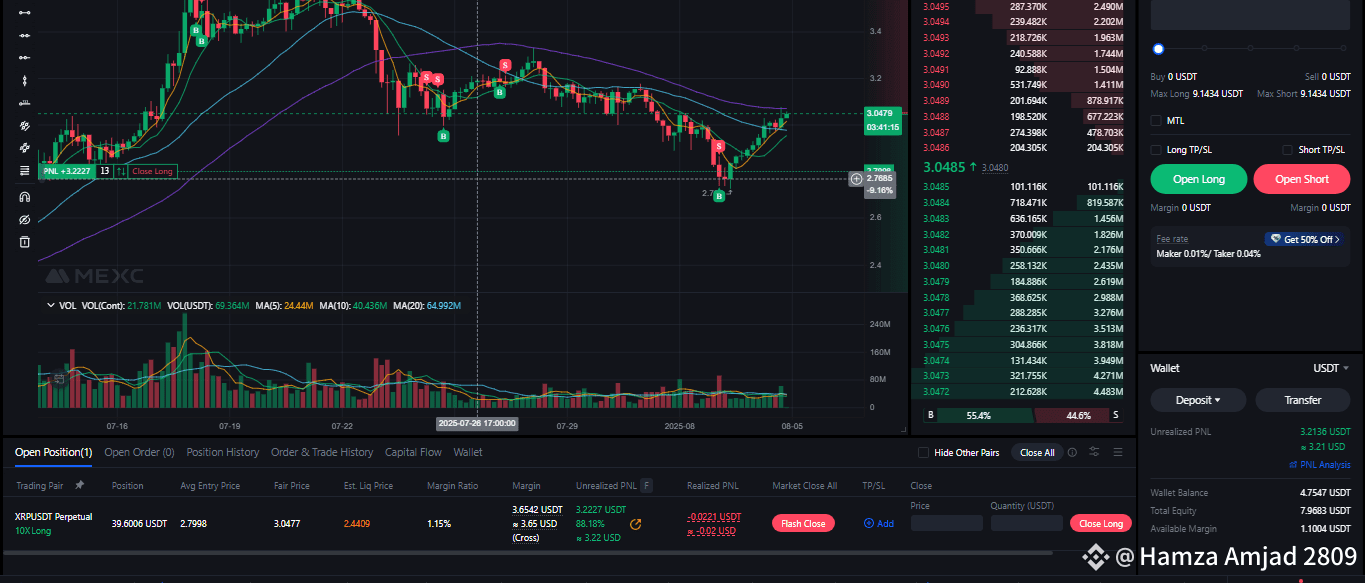Click the Quantity (USDT) input field
Screen dimensions: 1365x583
tap(1026, 523)
